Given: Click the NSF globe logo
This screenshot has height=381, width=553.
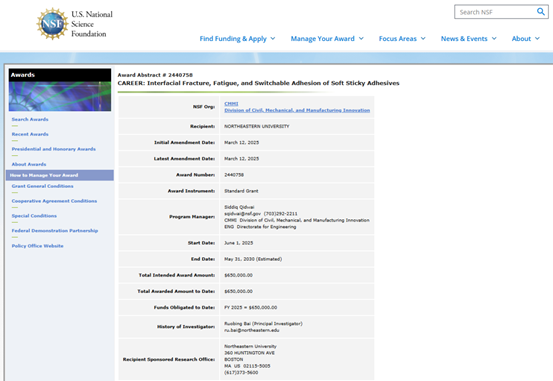Looking at the screenshot, I should tap(53, 24).
